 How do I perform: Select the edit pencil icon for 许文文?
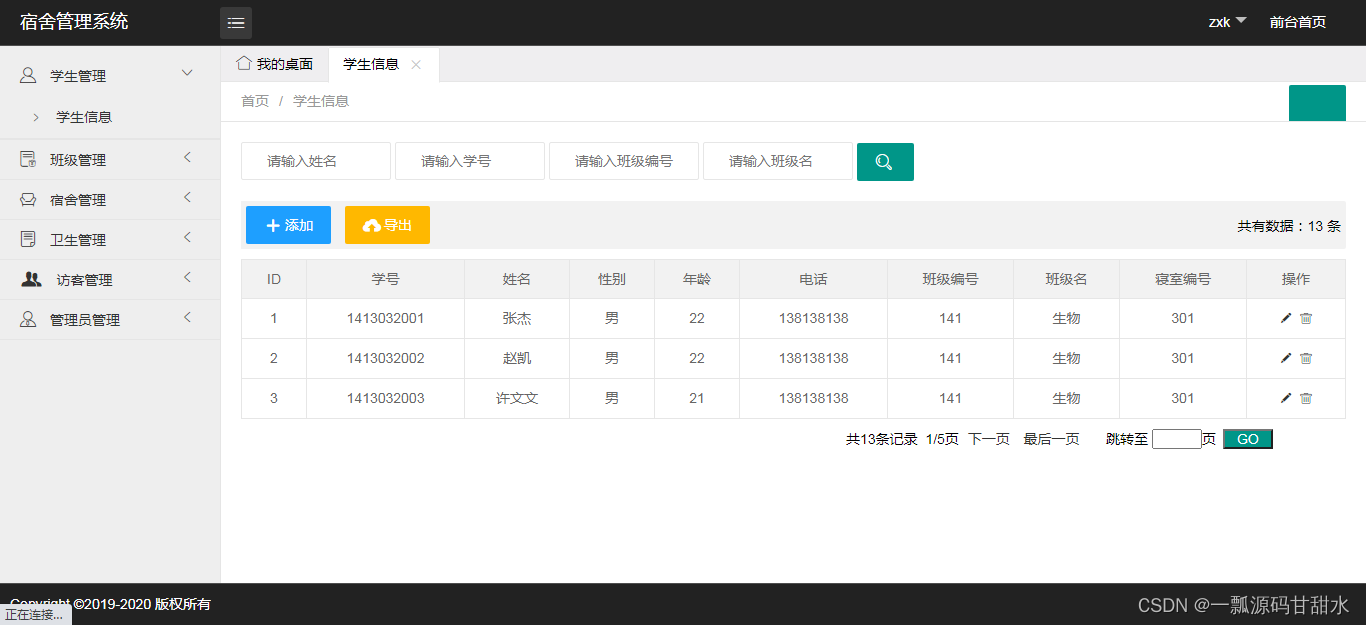(x=1285, y=398)
